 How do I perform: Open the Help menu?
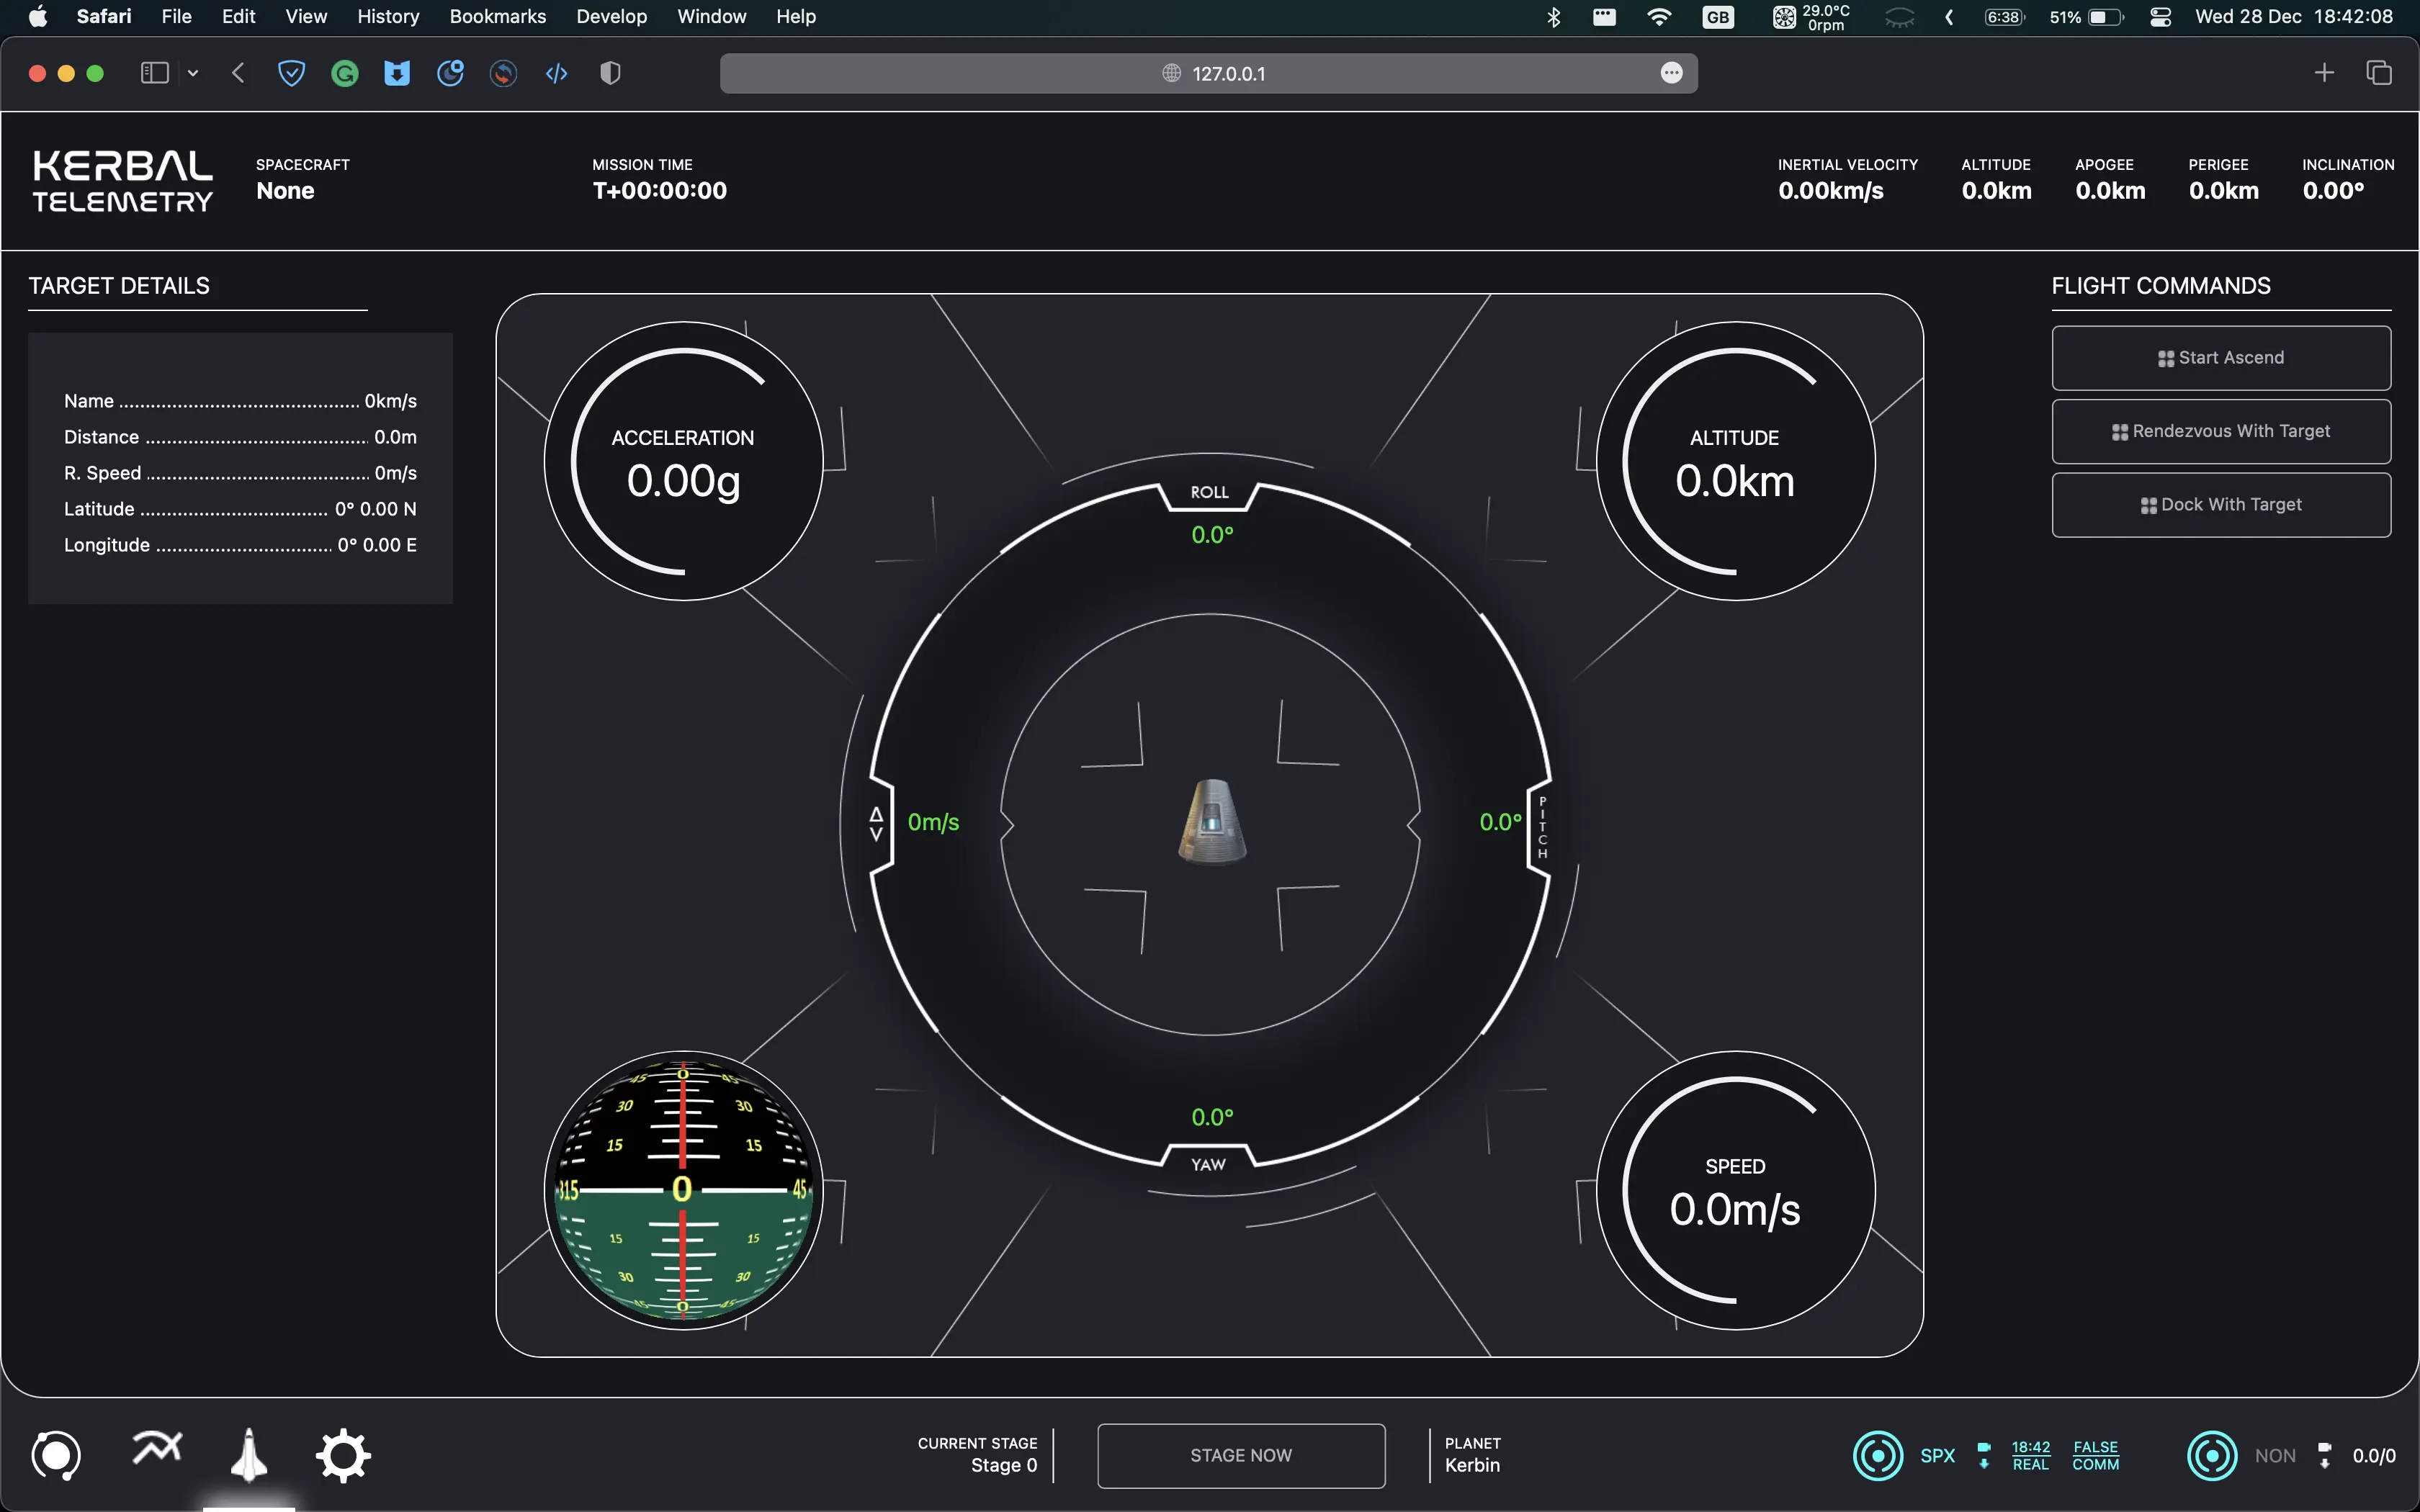(x=796, y=16)
